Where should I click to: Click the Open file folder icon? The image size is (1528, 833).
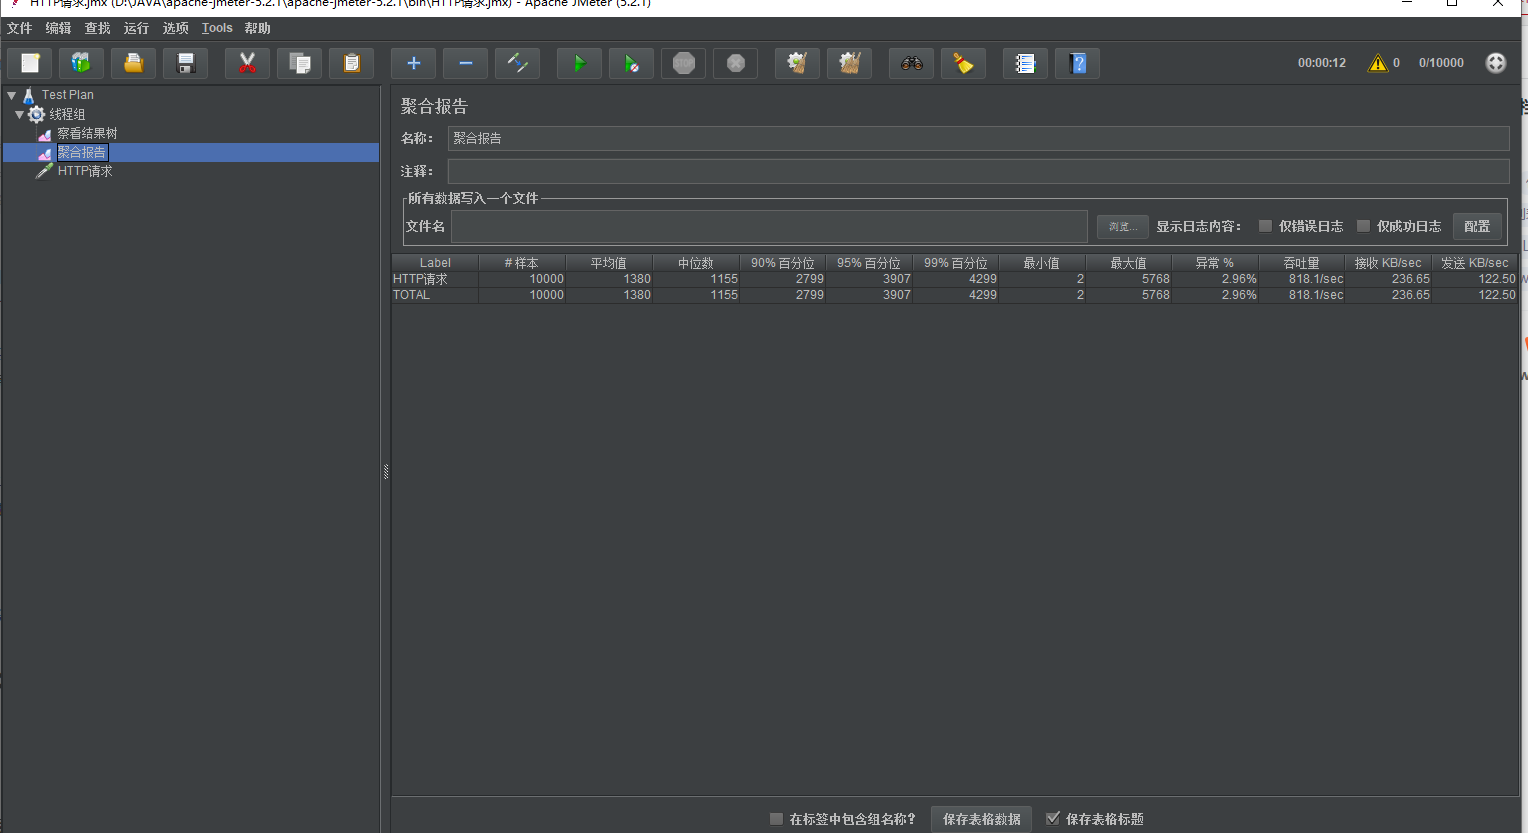[x=134, y=63]
